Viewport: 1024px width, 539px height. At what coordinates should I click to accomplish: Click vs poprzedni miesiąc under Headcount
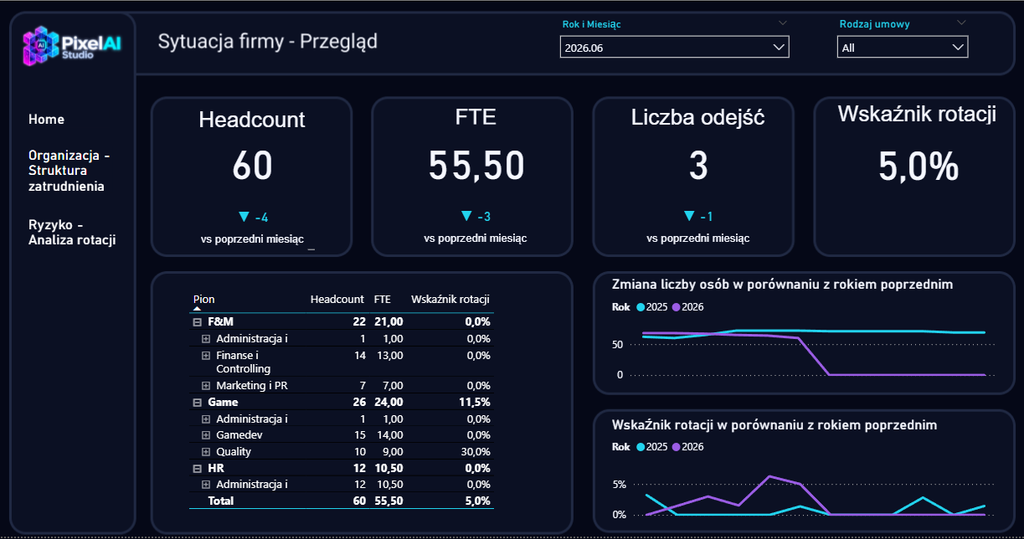[x=252, y=240]
